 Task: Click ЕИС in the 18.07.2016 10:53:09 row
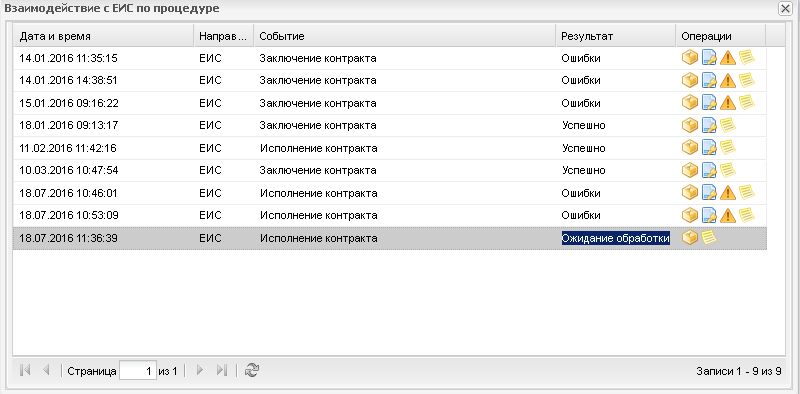210,215
